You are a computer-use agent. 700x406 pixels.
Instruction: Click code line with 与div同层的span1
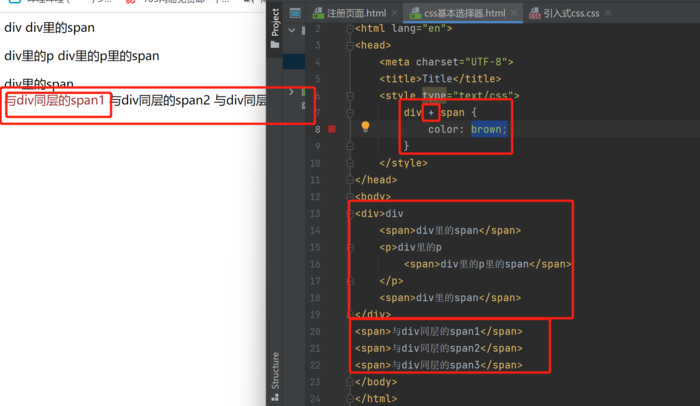click(439, 331)
